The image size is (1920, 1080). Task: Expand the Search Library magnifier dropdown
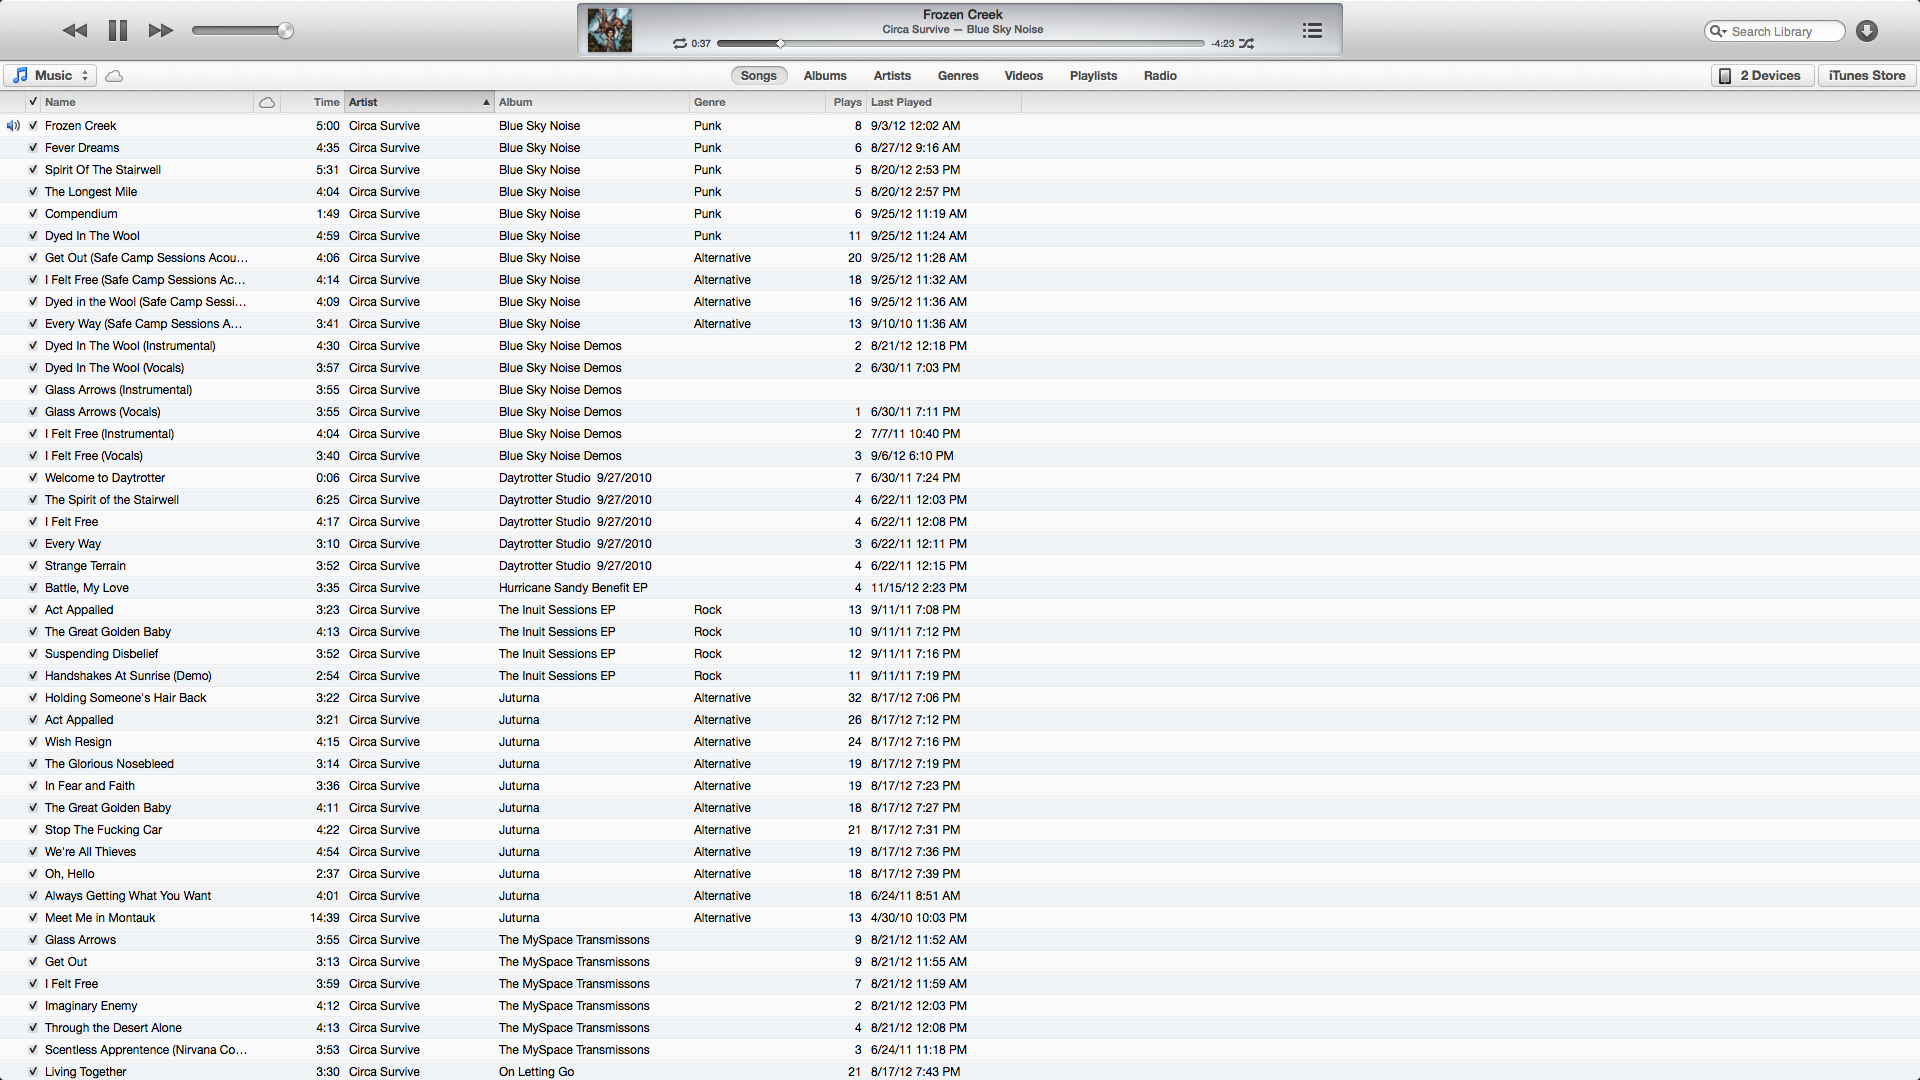[1718, 32]
